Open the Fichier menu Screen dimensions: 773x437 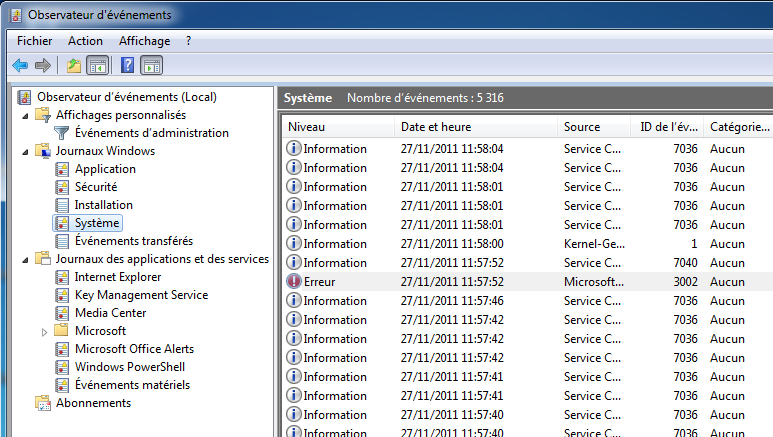34,41
